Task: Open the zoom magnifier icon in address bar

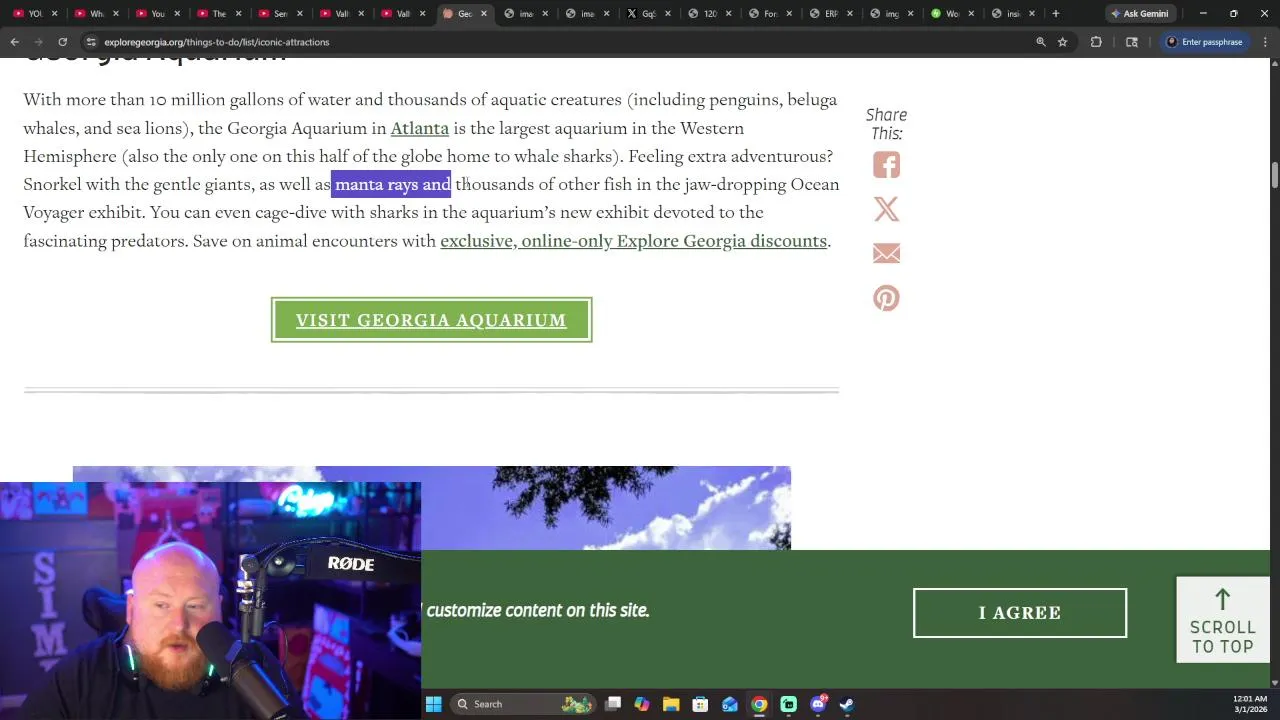Action: coord(1040,42)
